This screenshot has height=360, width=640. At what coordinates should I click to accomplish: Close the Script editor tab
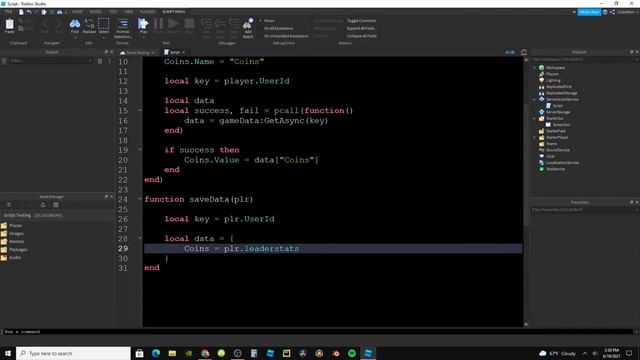pyautogui.click(x=184, y=52)
